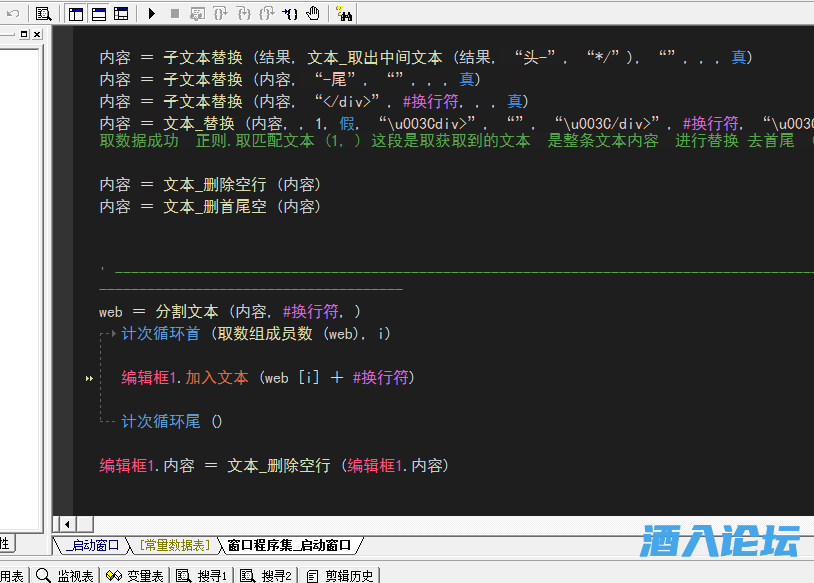
Task: Open the 变量表 variables panel
Action: [x=136, y=575]
